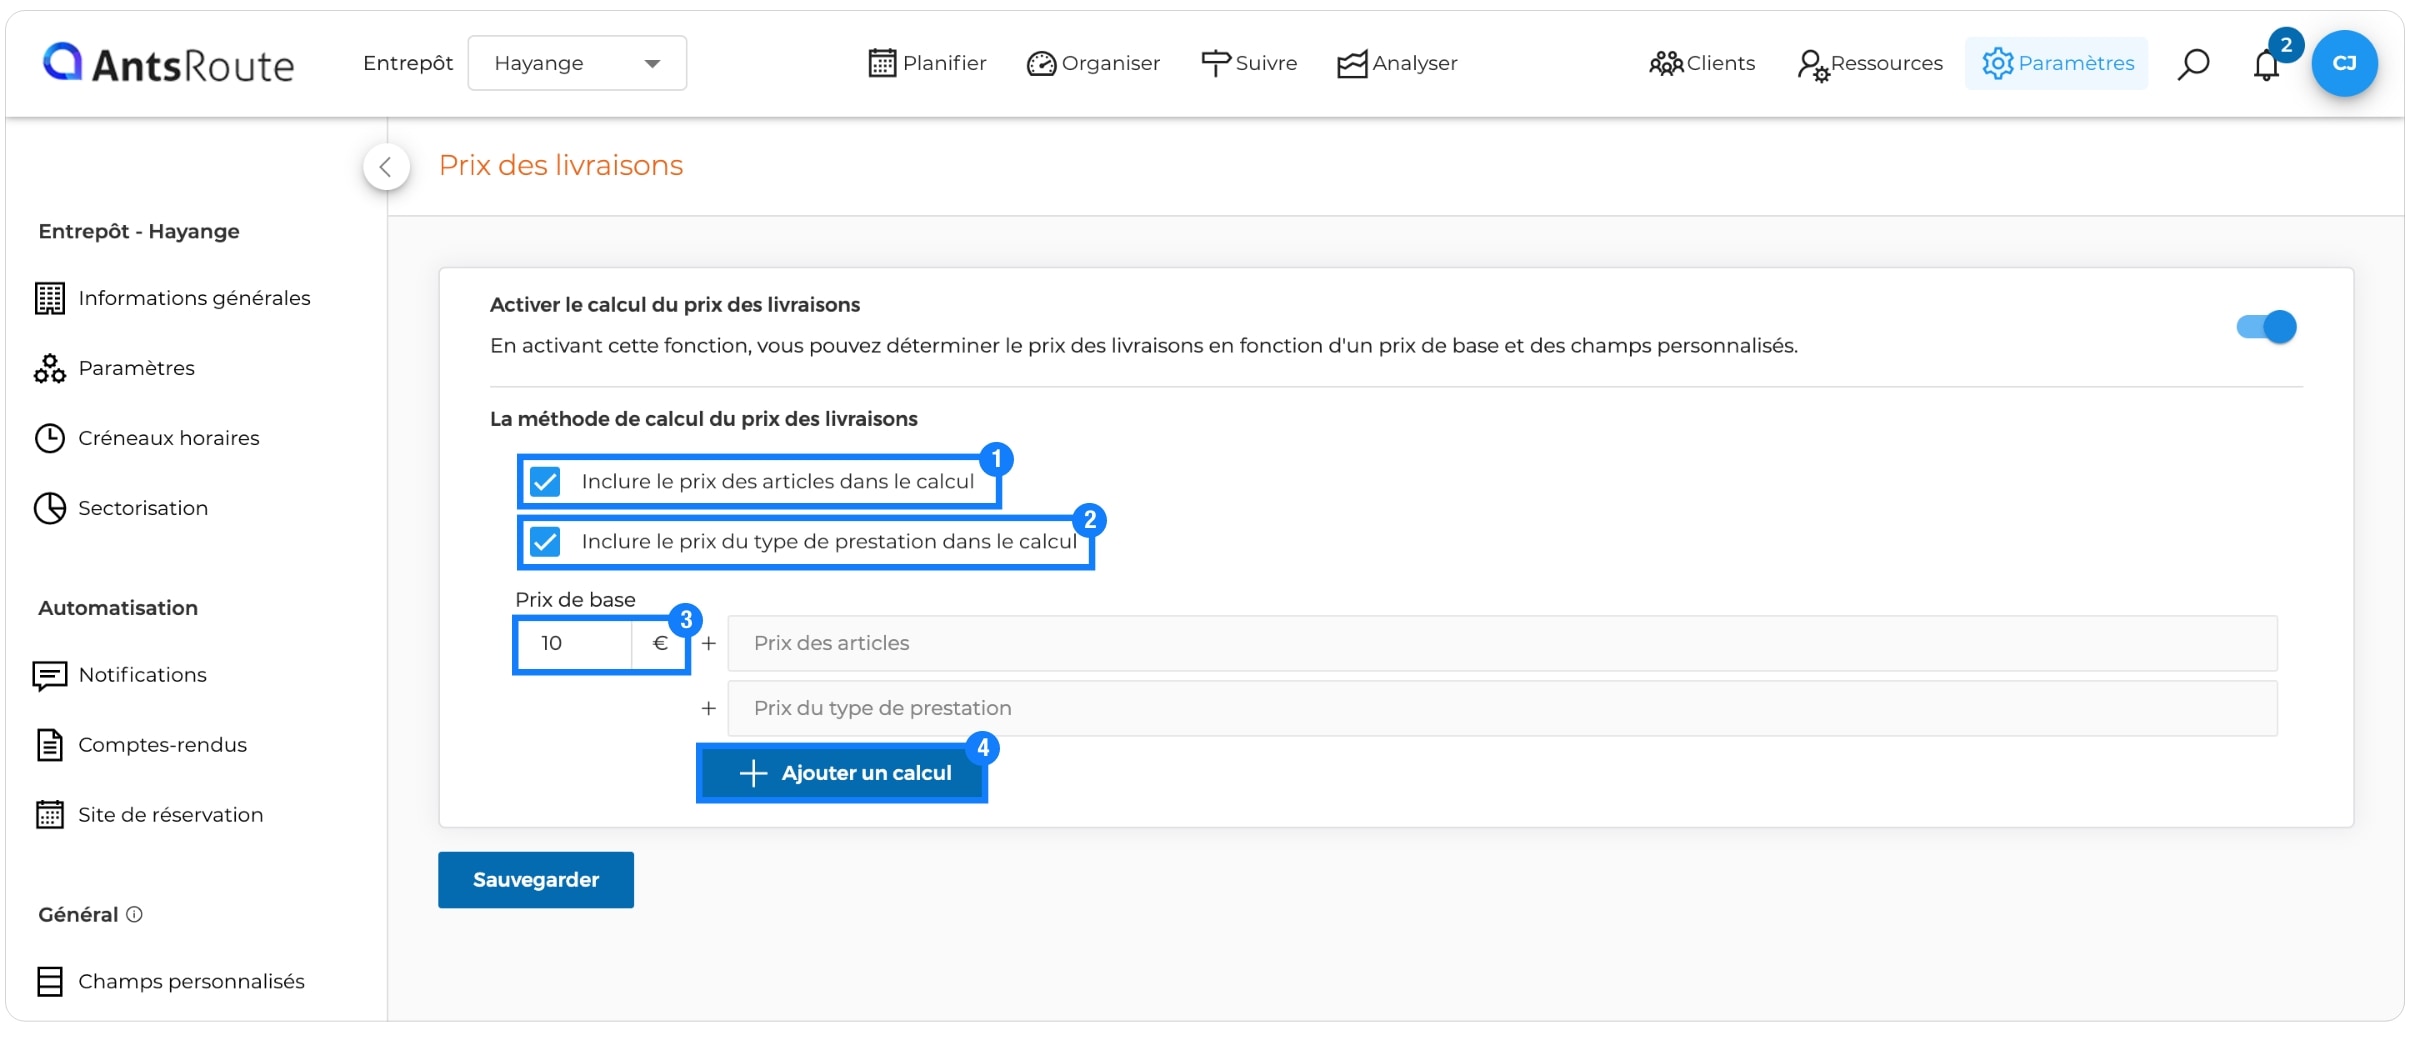Open Paramètres in the top navigation
2410x1039 pixels.
(2057, 63)
